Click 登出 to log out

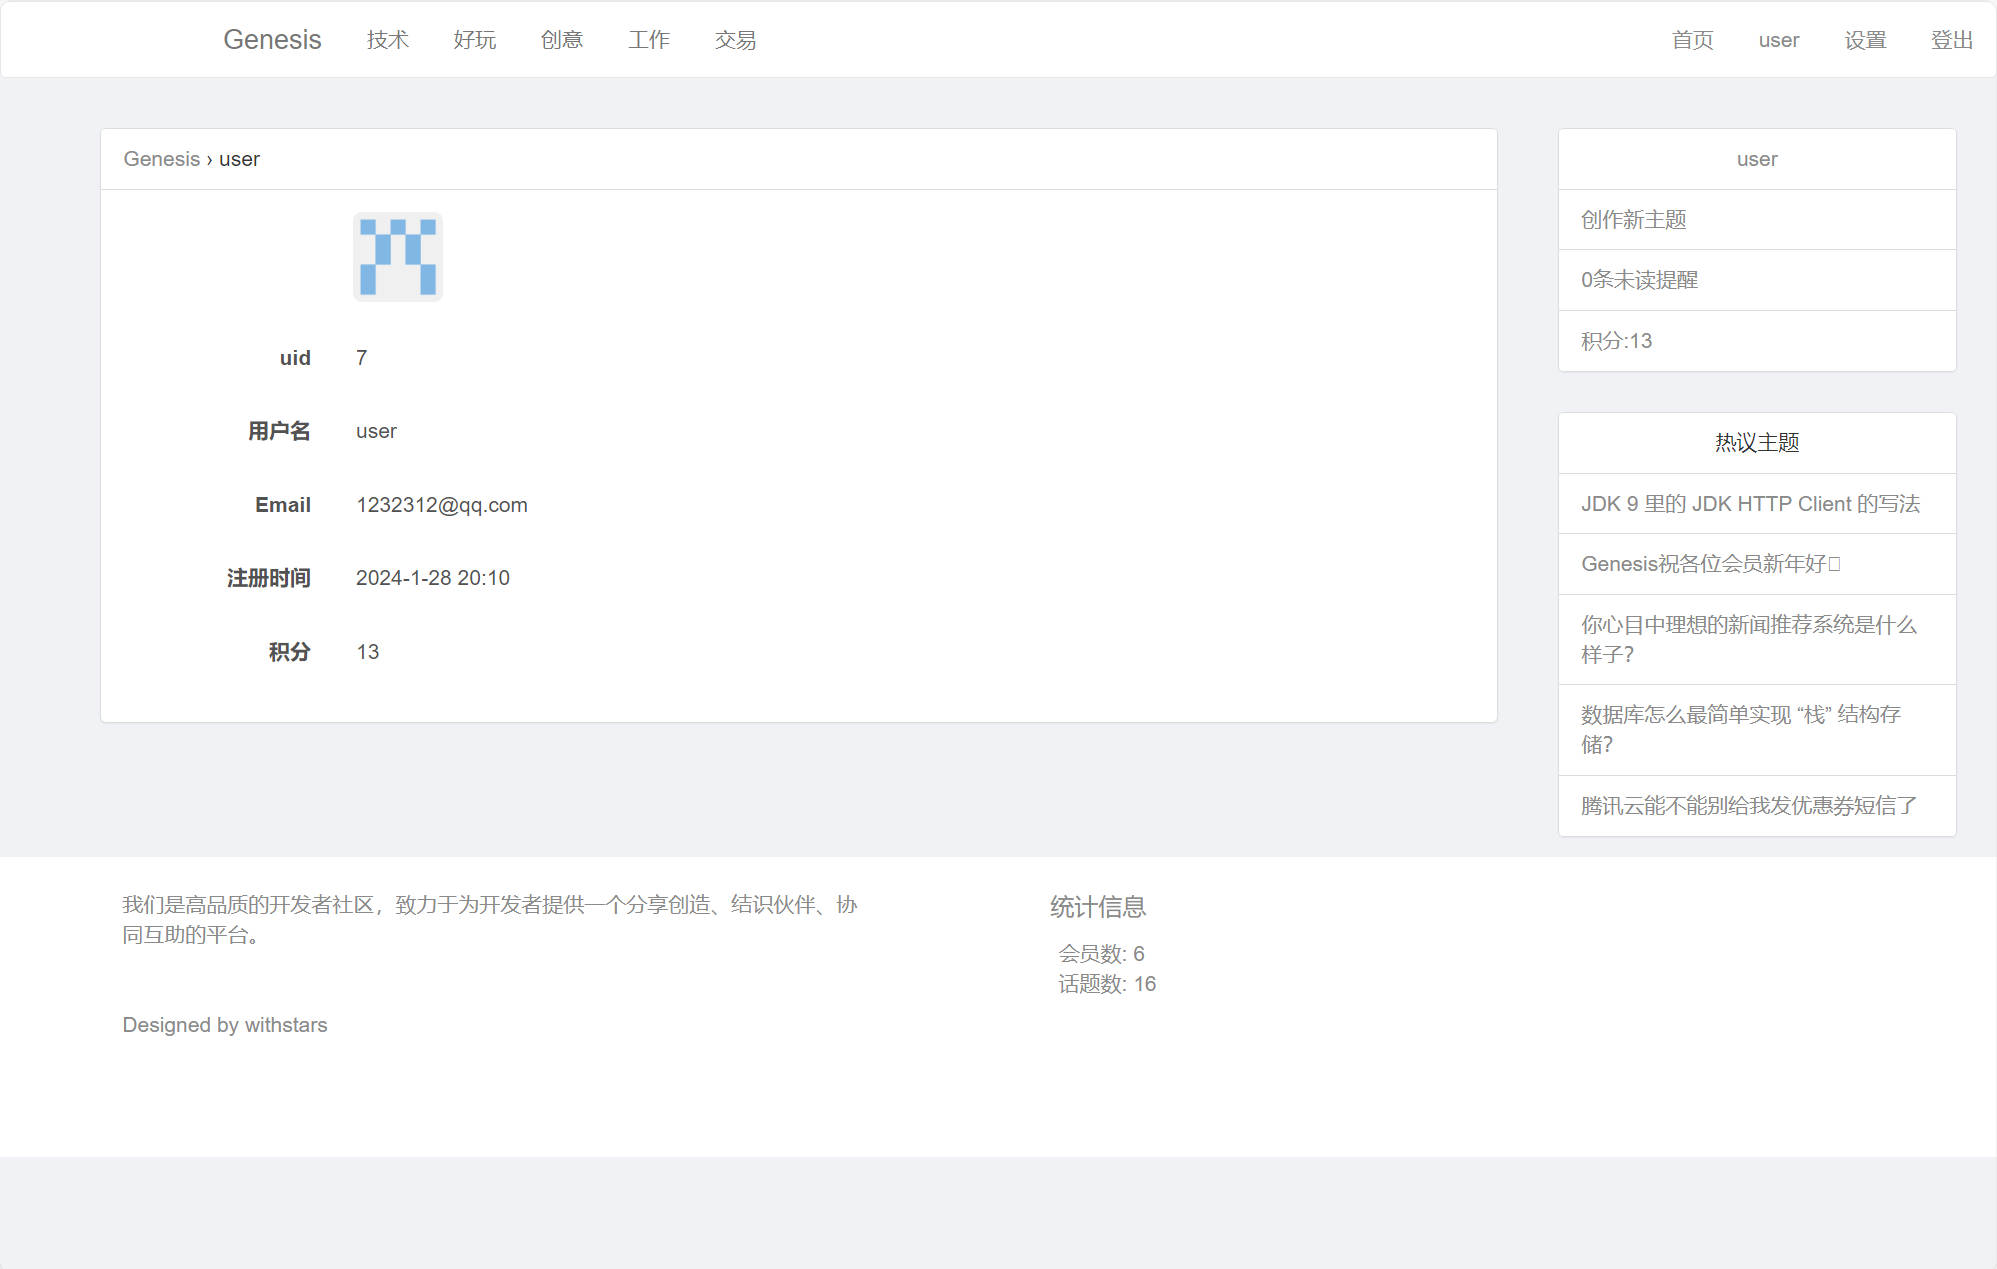[1951, 40]
